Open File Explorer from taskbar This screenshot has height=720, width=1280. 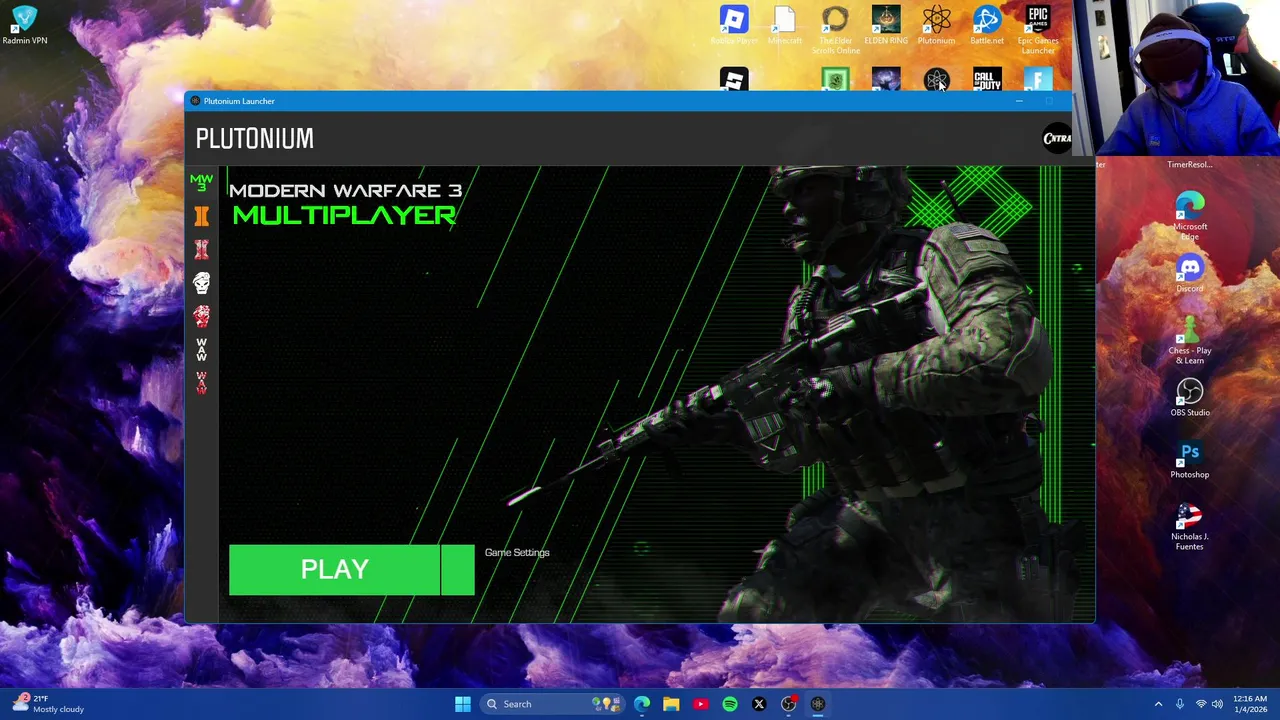(671, 704)
